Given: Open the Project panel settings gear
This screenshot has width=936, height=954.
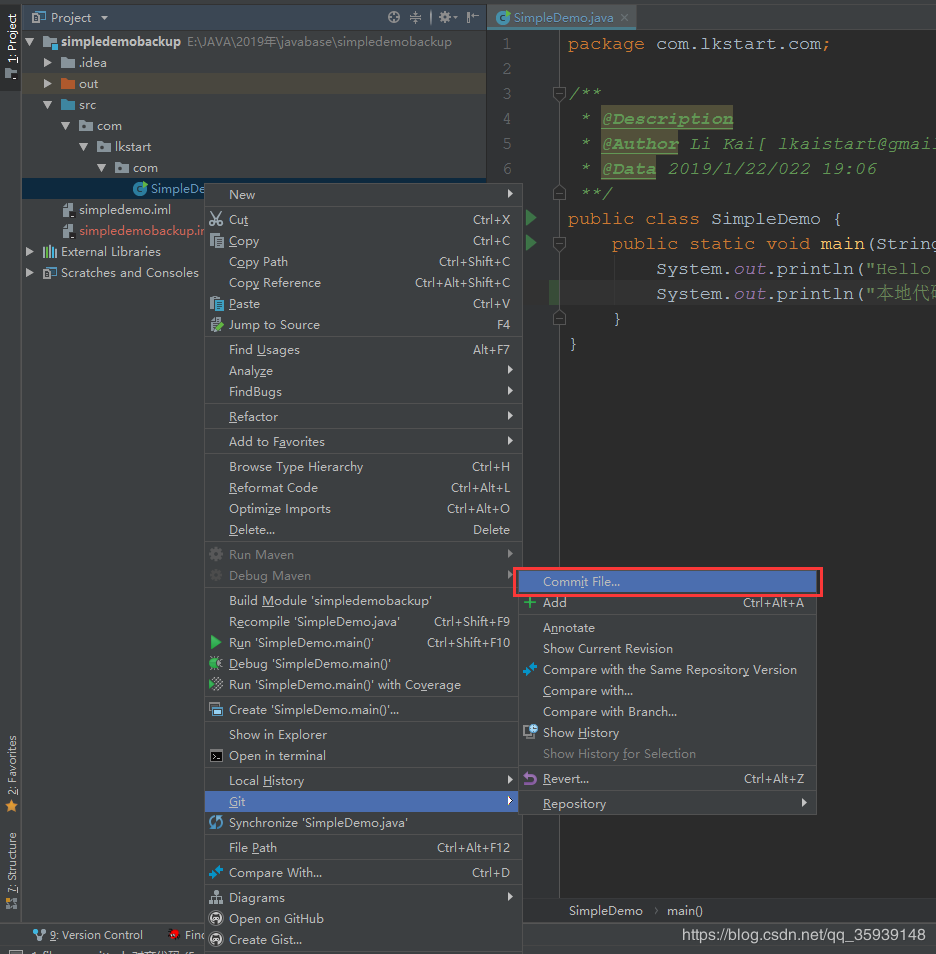Looking at the screenshot, I should tap(446, 17).
